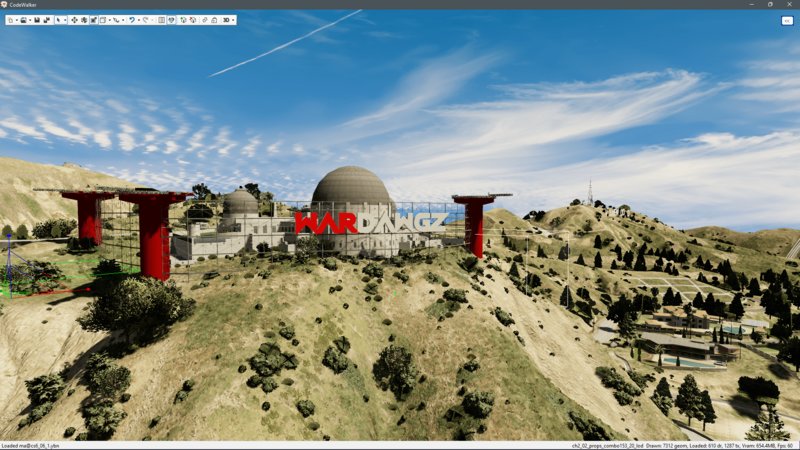Click the 'Fps: 60' status bar text
This screenshot has height=450, width=800.
point(787,446)
